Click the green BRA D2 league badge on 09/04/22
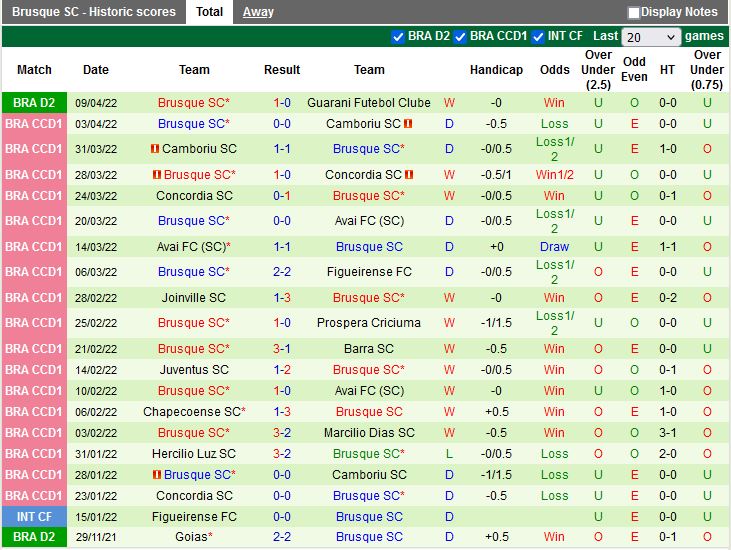Screen dimensions: 731x550 (34, 103)
